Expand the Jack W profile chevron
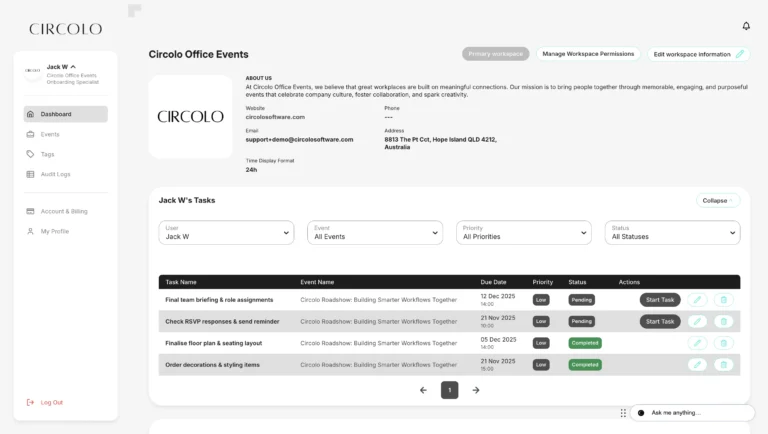 [73, 67]
